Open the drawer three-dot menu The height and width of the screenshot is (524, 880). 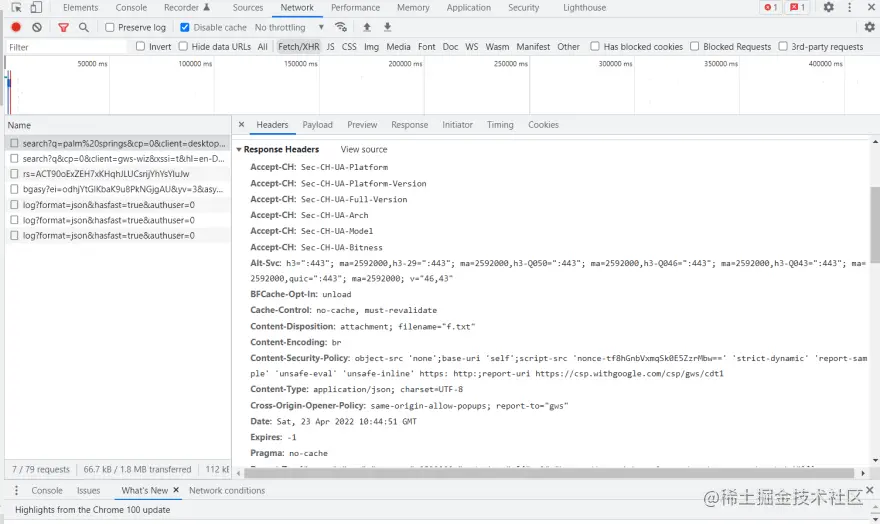coord(16,491)
